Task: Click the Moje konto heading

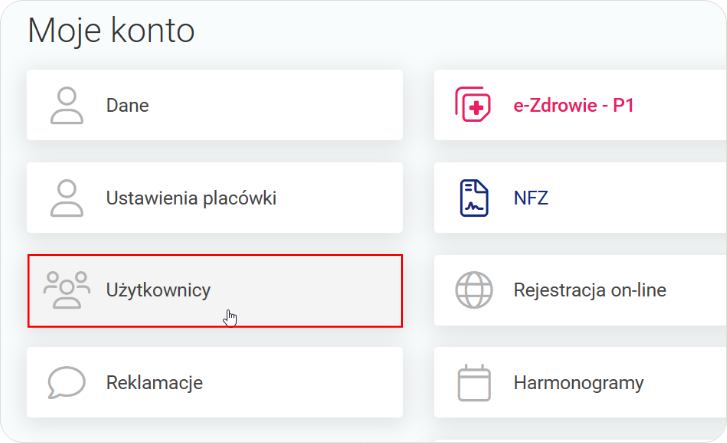Action: click(x=111, y=31)
